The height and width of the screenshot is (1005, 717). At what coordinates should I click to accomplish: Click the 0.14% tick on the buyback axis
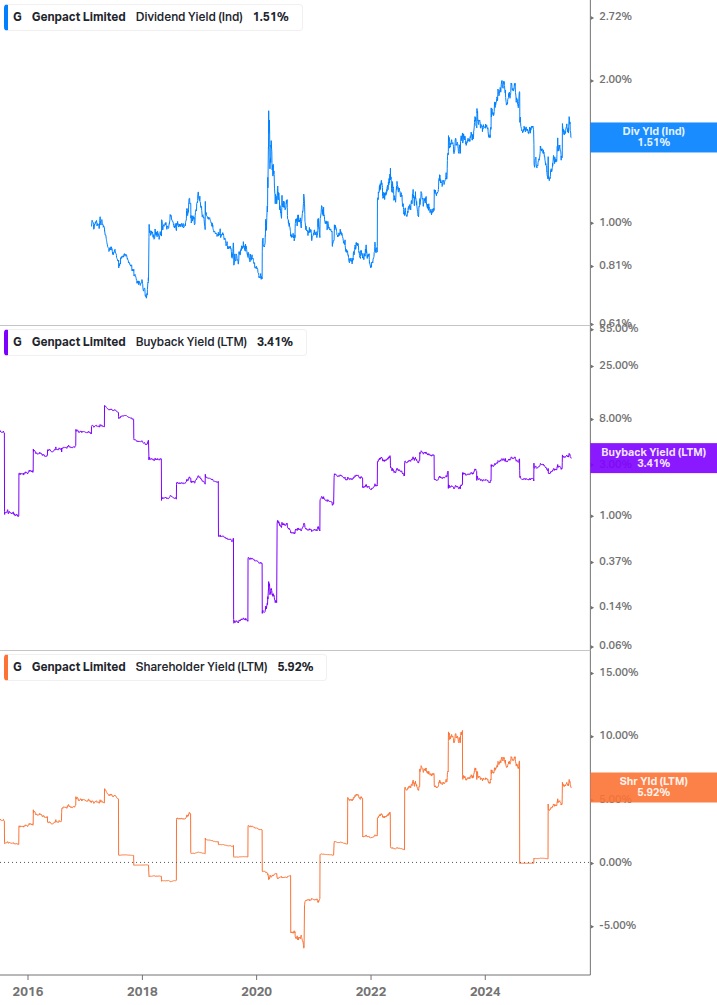pos(615,606)
